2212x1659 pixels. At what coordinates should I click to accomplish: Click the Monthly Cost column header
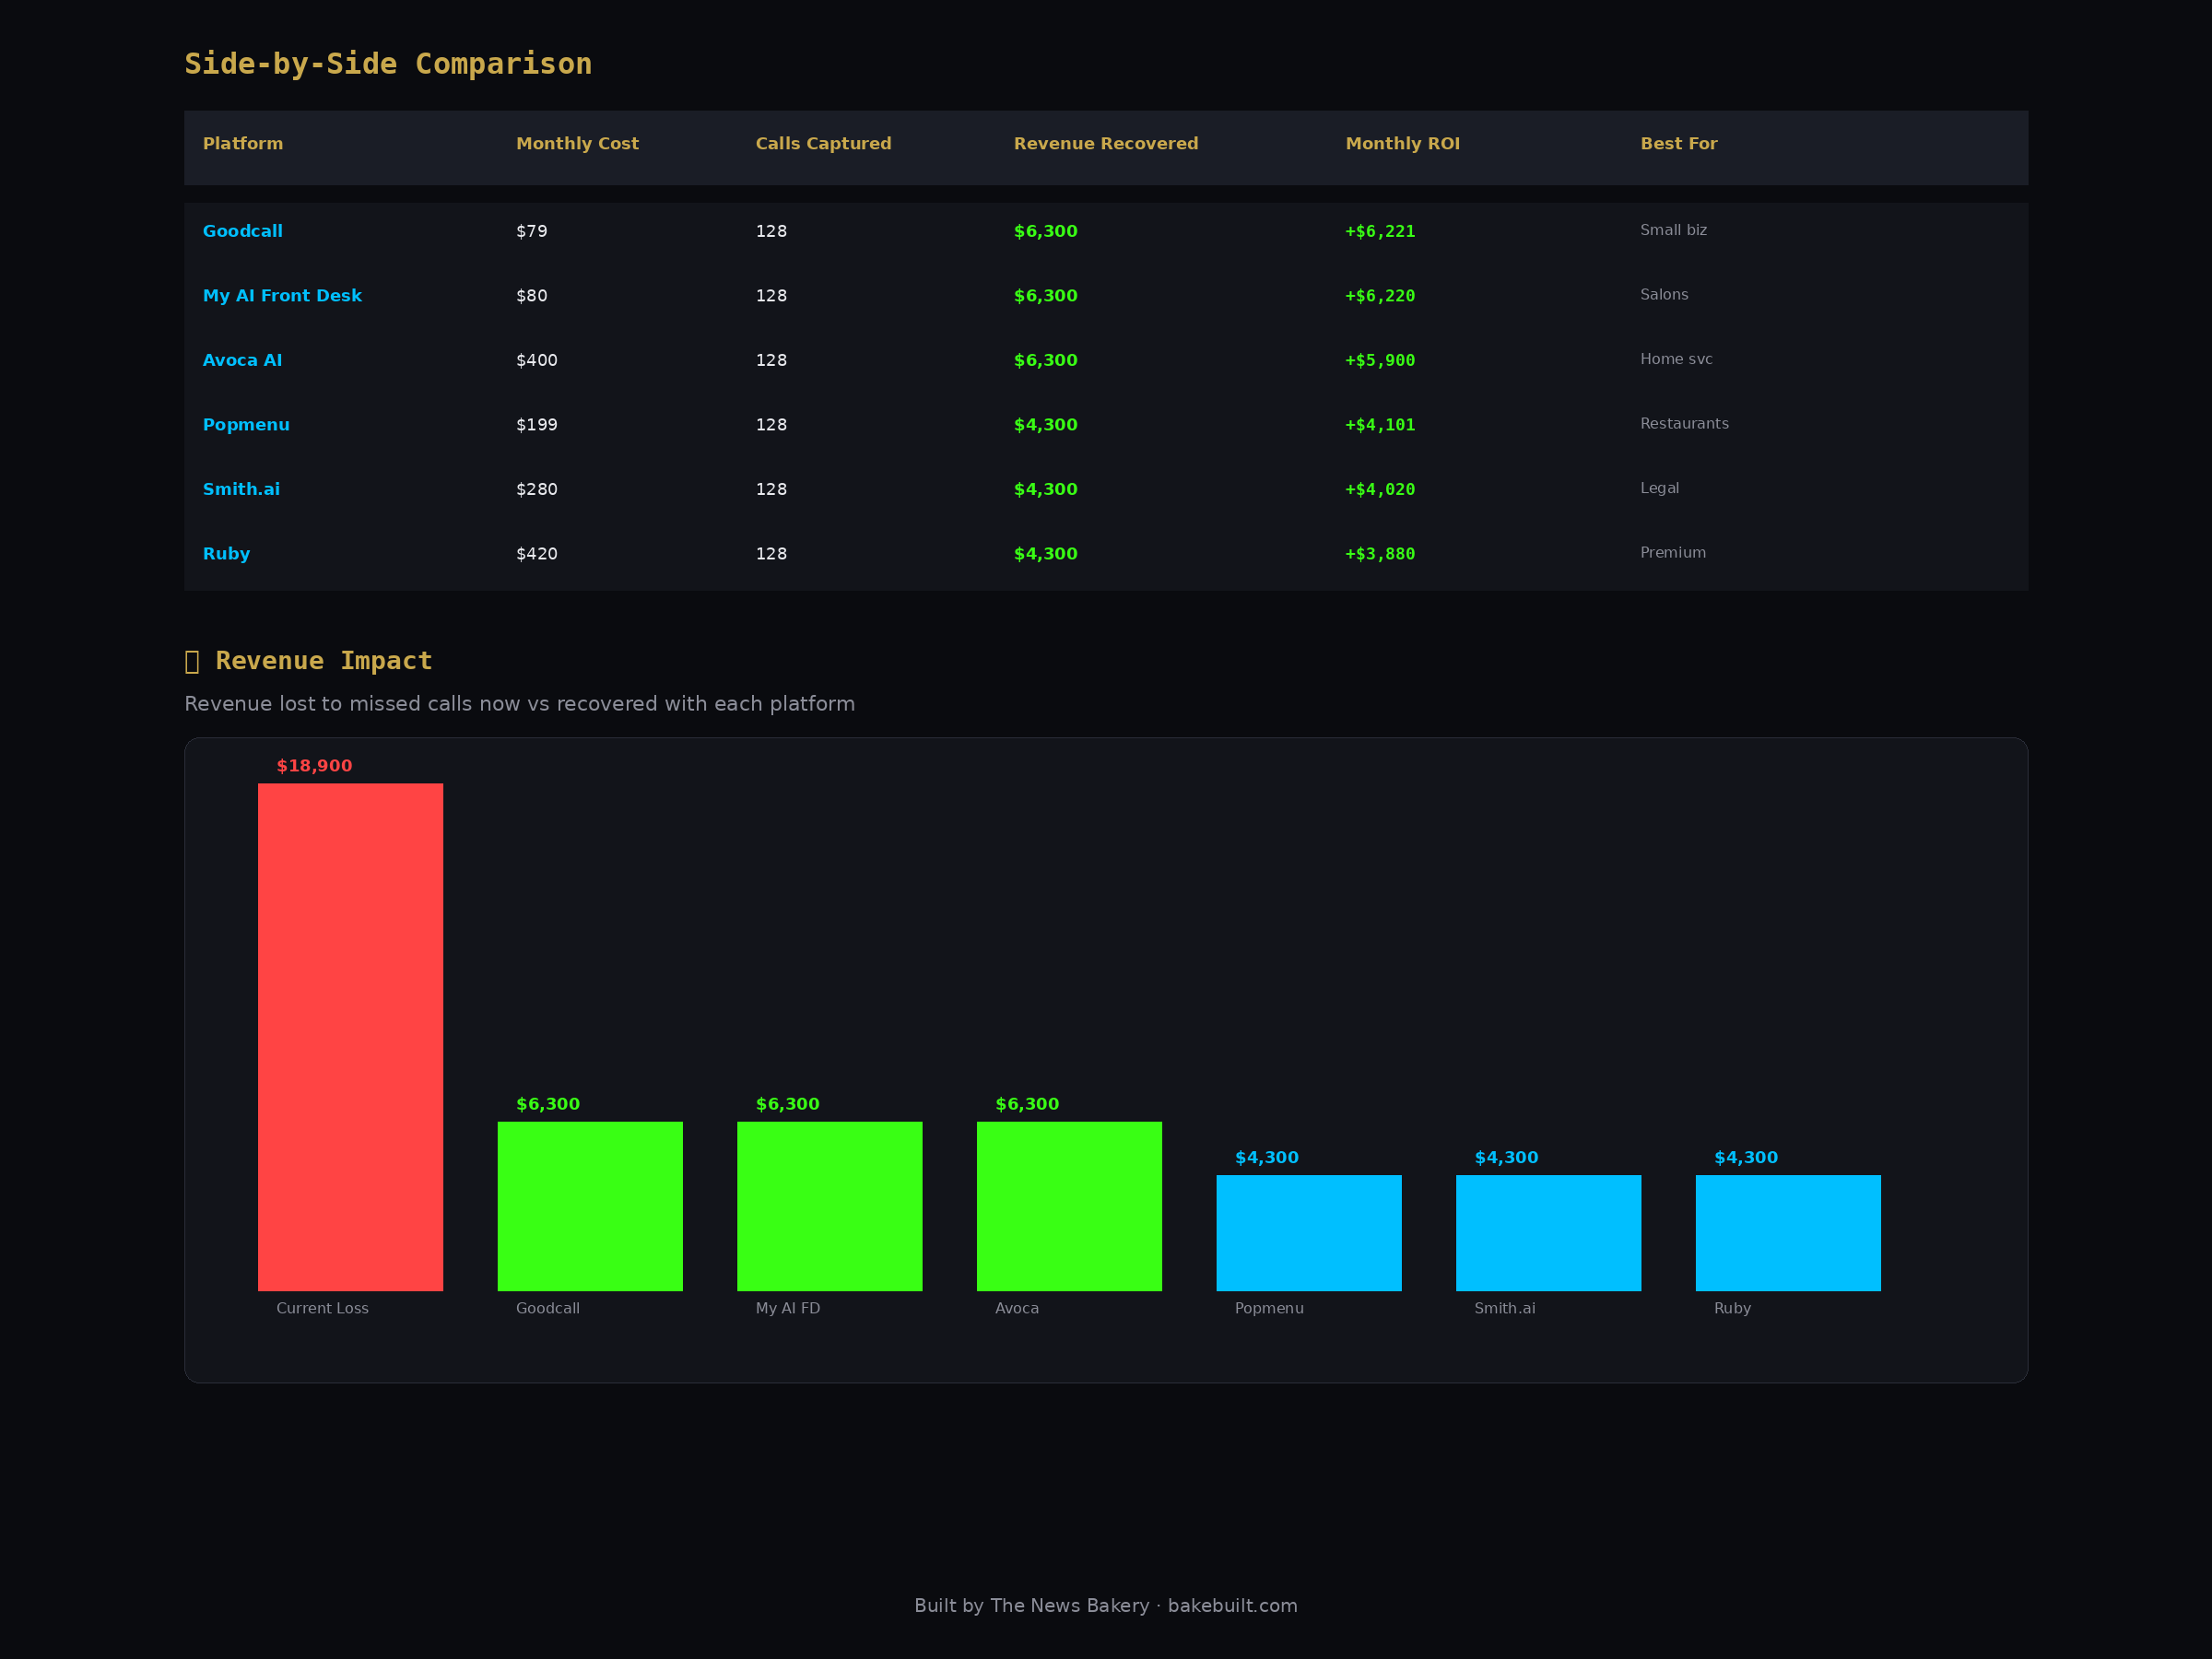(x=577, y=144)
